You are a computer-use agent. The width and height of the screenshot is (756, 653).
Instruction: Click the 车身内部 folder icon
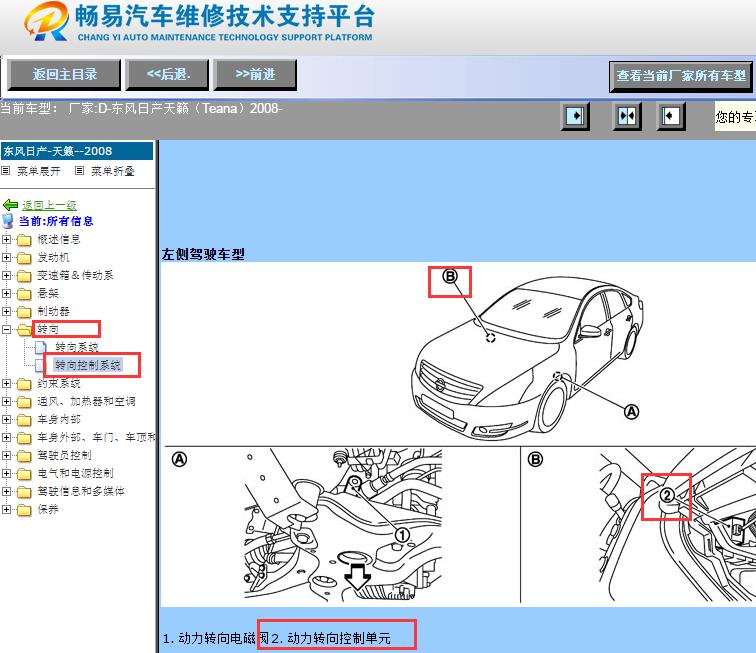tap(24, 420)
